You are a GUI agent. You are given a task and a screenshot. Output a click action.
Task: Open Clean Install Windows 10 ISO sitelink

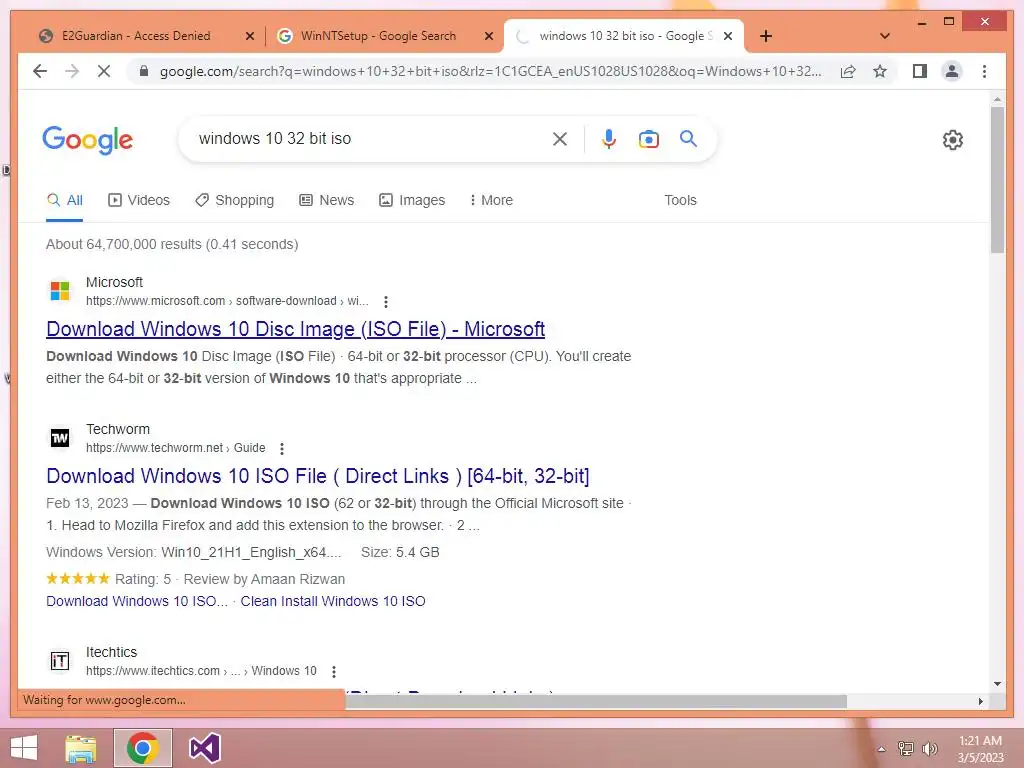[x=333, y=601]
